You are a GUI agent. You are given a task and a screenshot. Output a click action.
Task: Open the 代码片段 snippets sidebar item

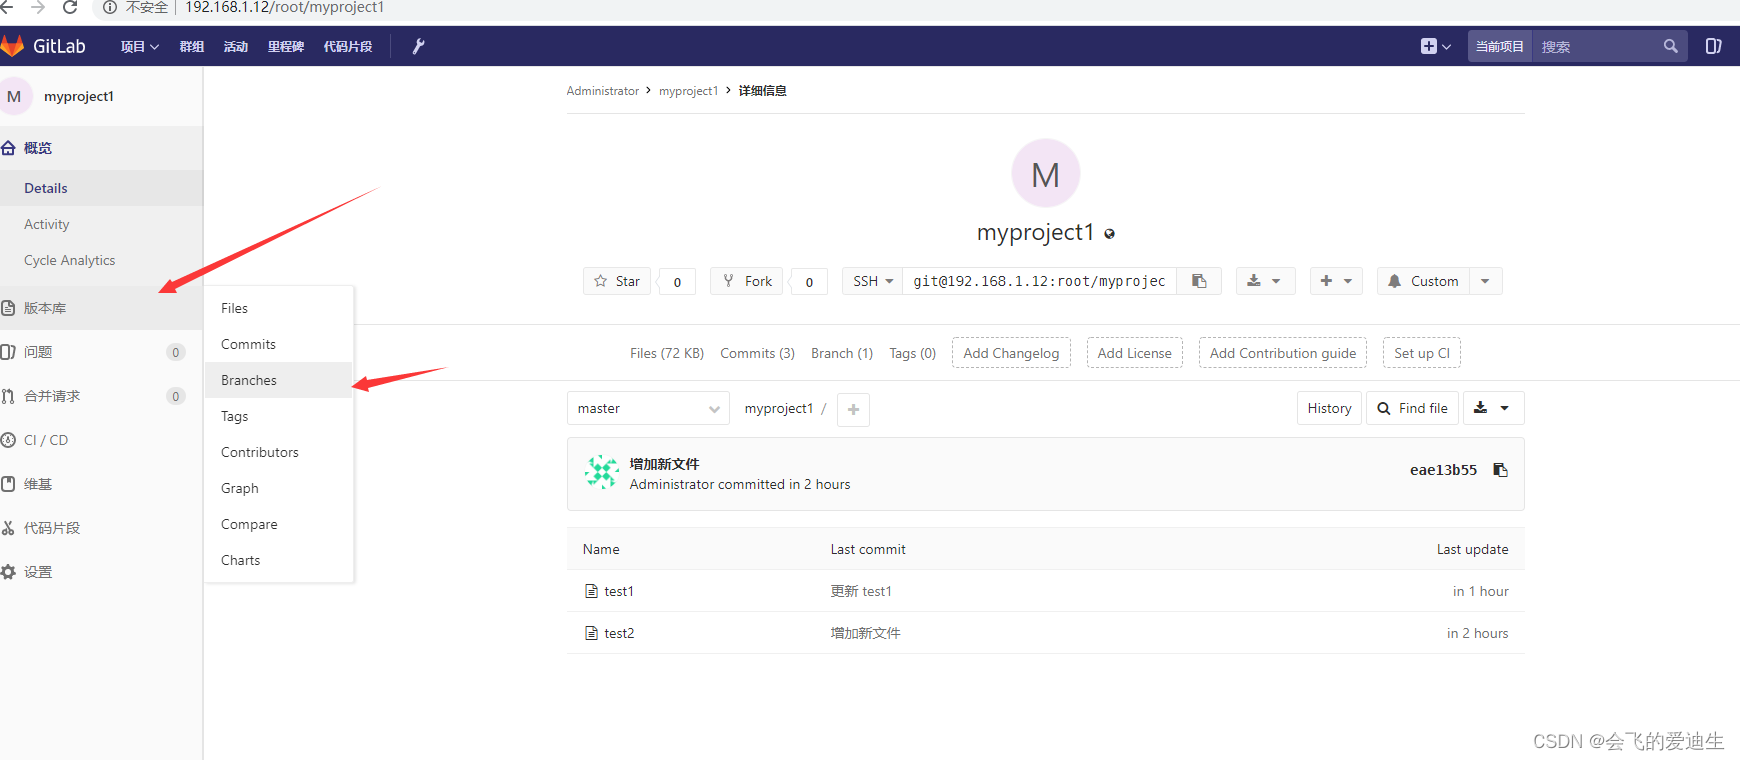click(x=101, y=528)
